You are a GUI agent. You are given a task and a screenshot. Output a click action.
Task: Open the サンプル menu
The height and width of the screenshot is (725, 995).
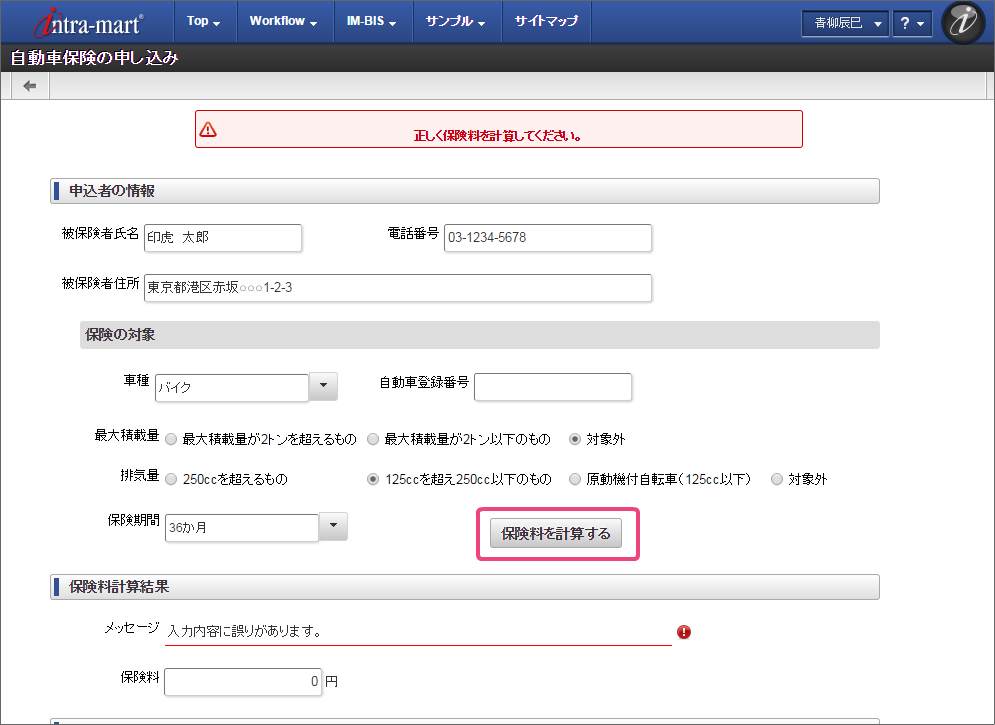click(x=455, y=21)
